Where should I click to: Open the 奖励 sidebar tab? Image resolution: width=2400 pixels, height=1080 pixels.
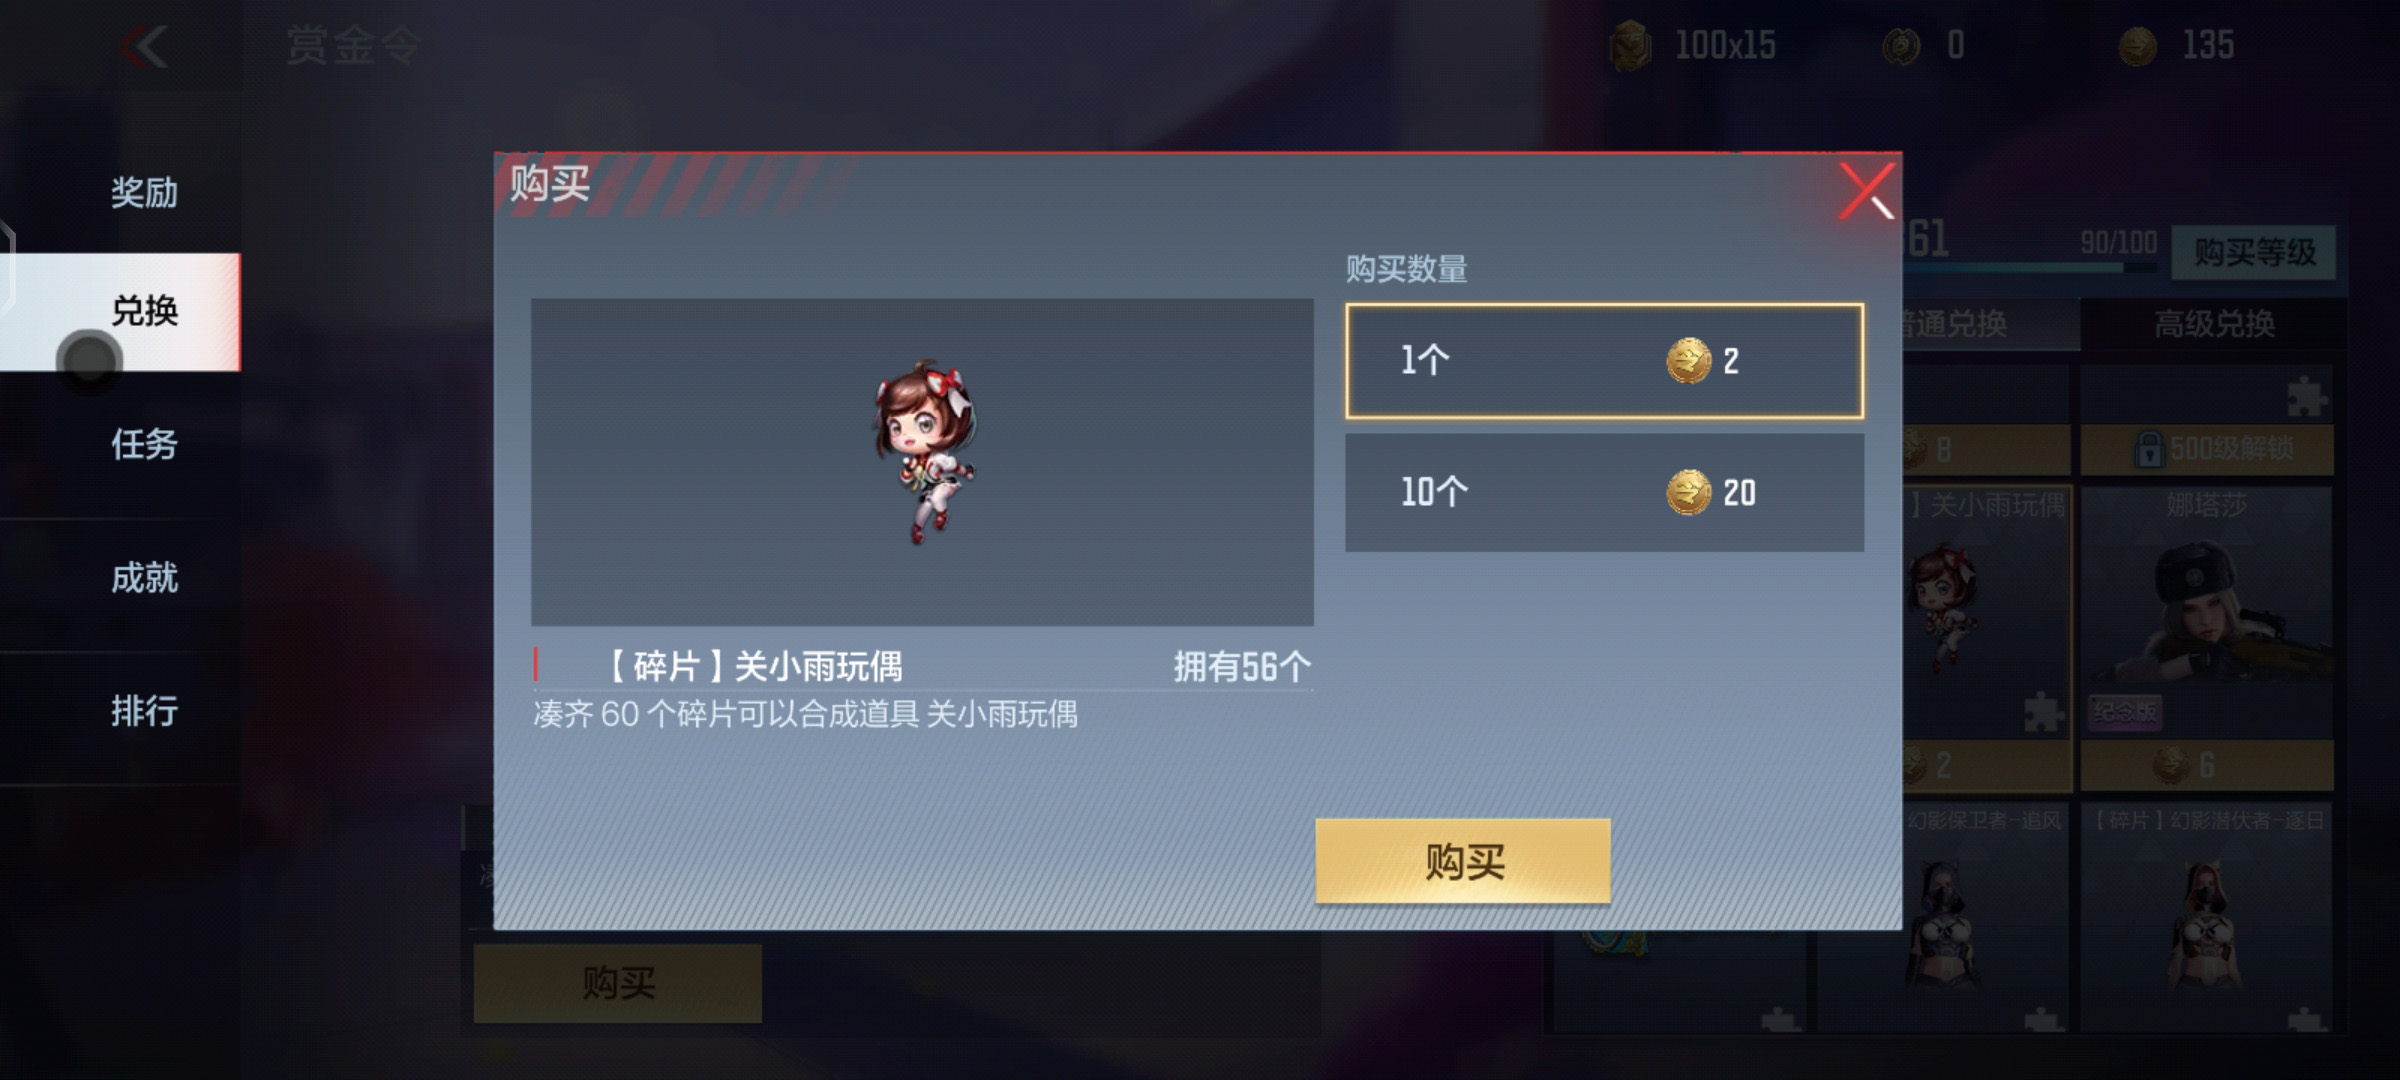pyautogui.click(x=144, y=192)
